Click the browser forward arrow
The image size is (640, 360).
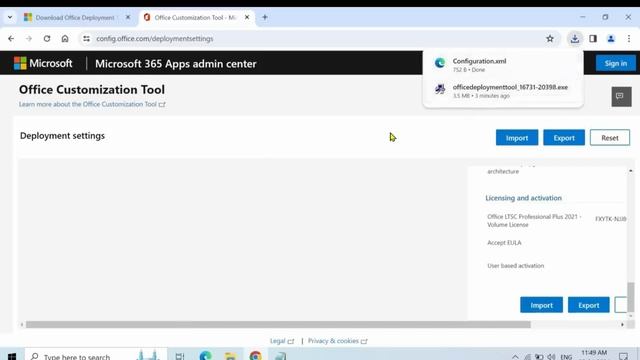click(29, 38)
